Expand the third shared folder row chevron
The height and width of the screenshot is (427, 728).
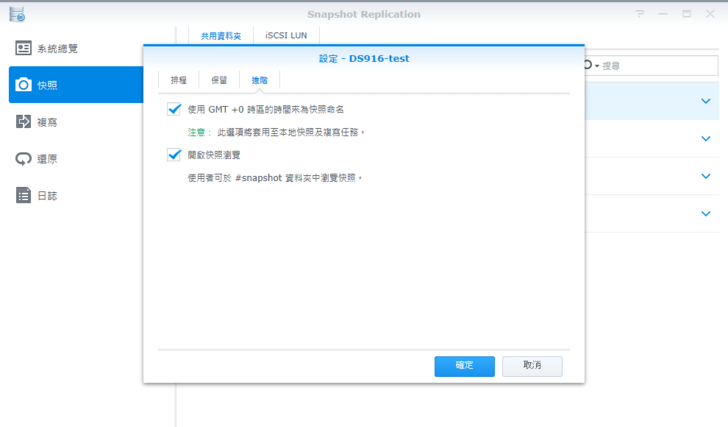[x=706, y=176]
